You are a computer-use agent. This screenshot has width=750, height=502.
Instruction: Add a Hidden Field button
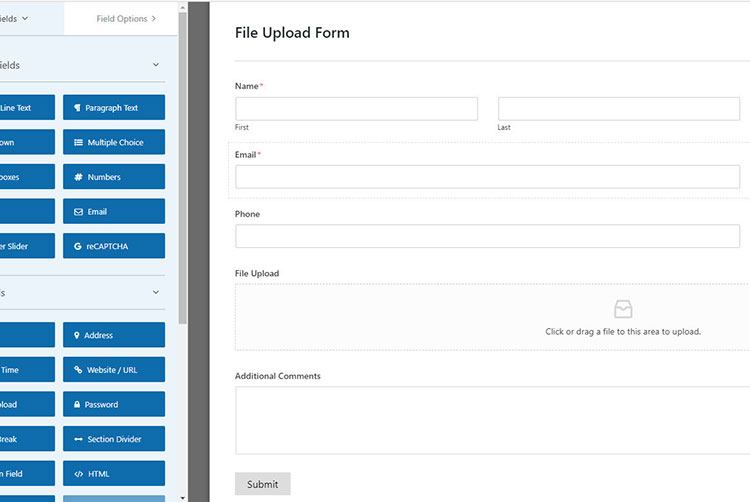point(27,473)
